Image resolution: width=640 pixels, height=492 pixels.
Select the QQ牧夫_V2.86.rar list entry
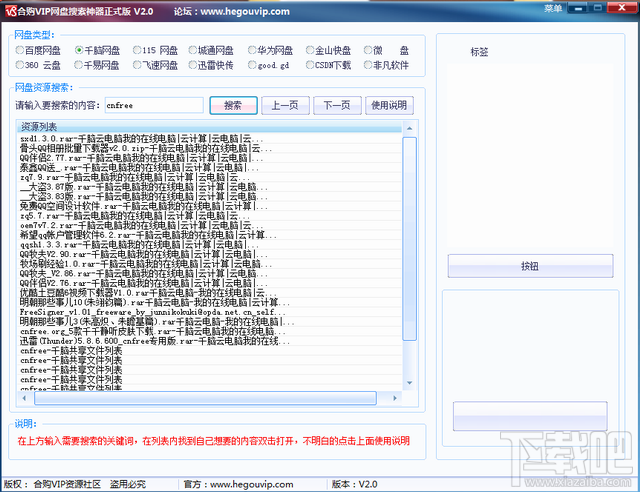[x=209, y=274]
